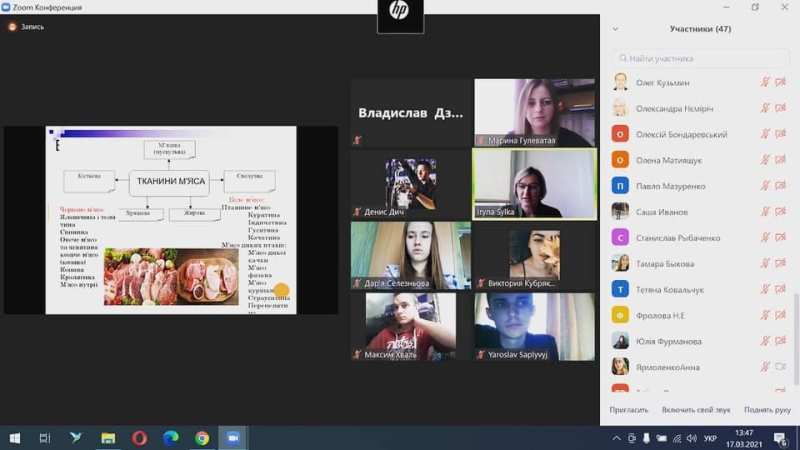Open Microsoft Edge from the taskbar

click(x=171, y=438)
